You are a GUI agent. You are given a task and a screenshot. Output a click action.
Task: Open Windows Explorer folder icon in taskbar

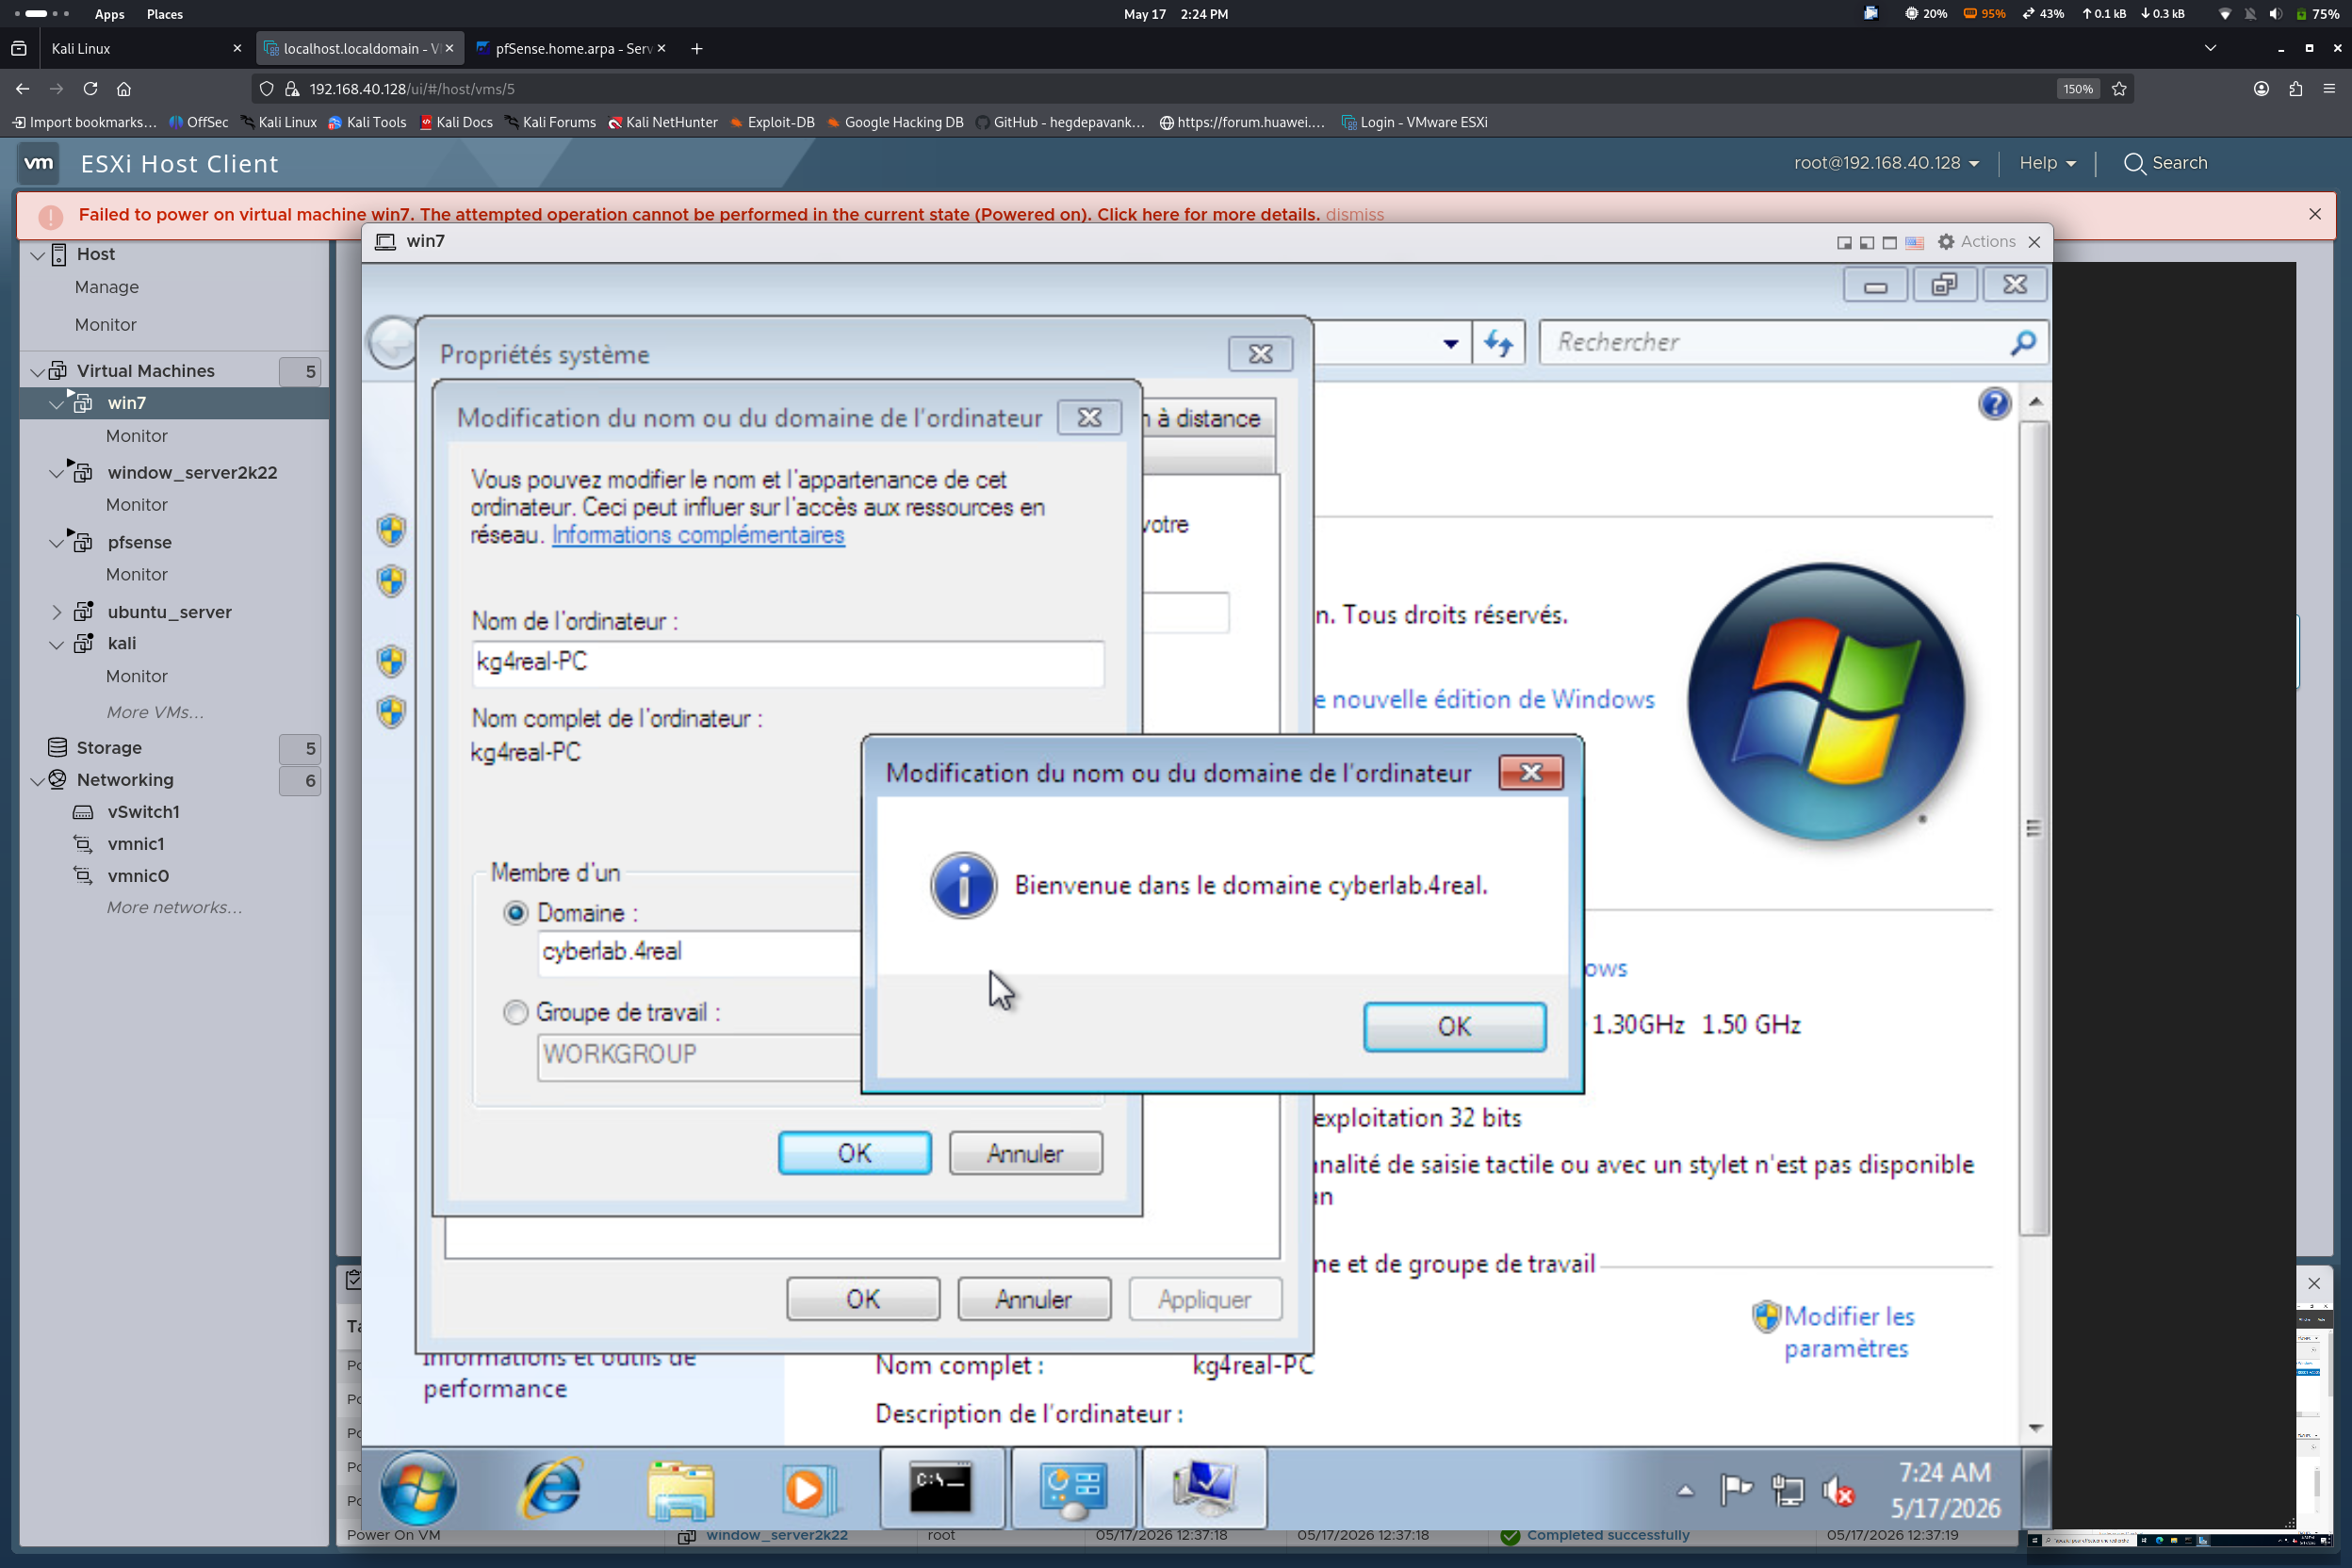click(x=680, y=1489)
